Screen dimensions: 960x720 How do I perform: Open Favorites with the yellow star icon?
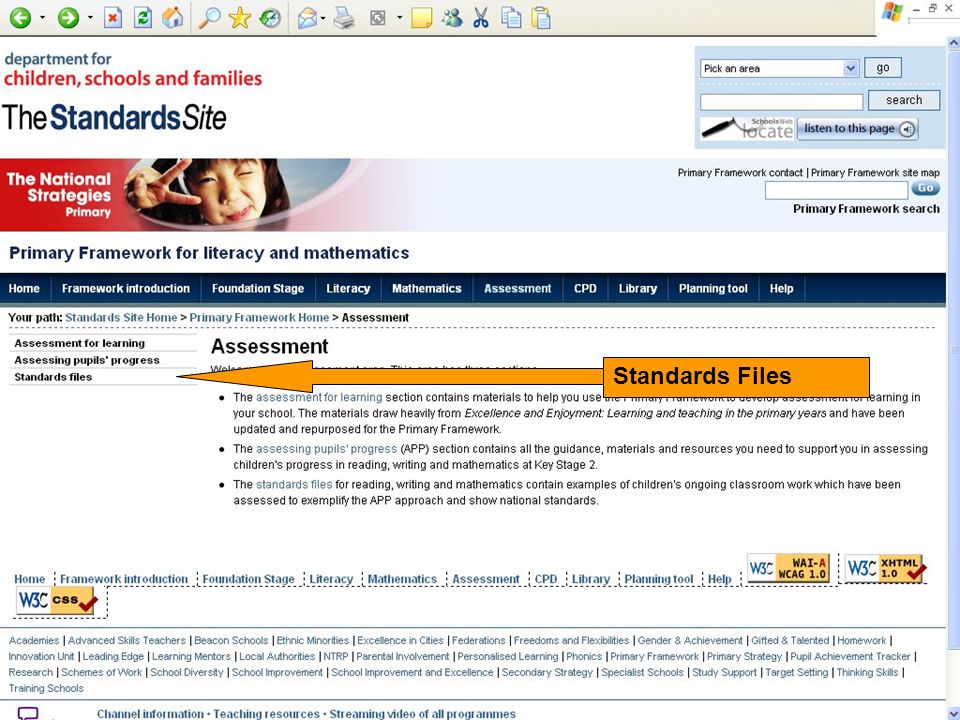(239, 18)
